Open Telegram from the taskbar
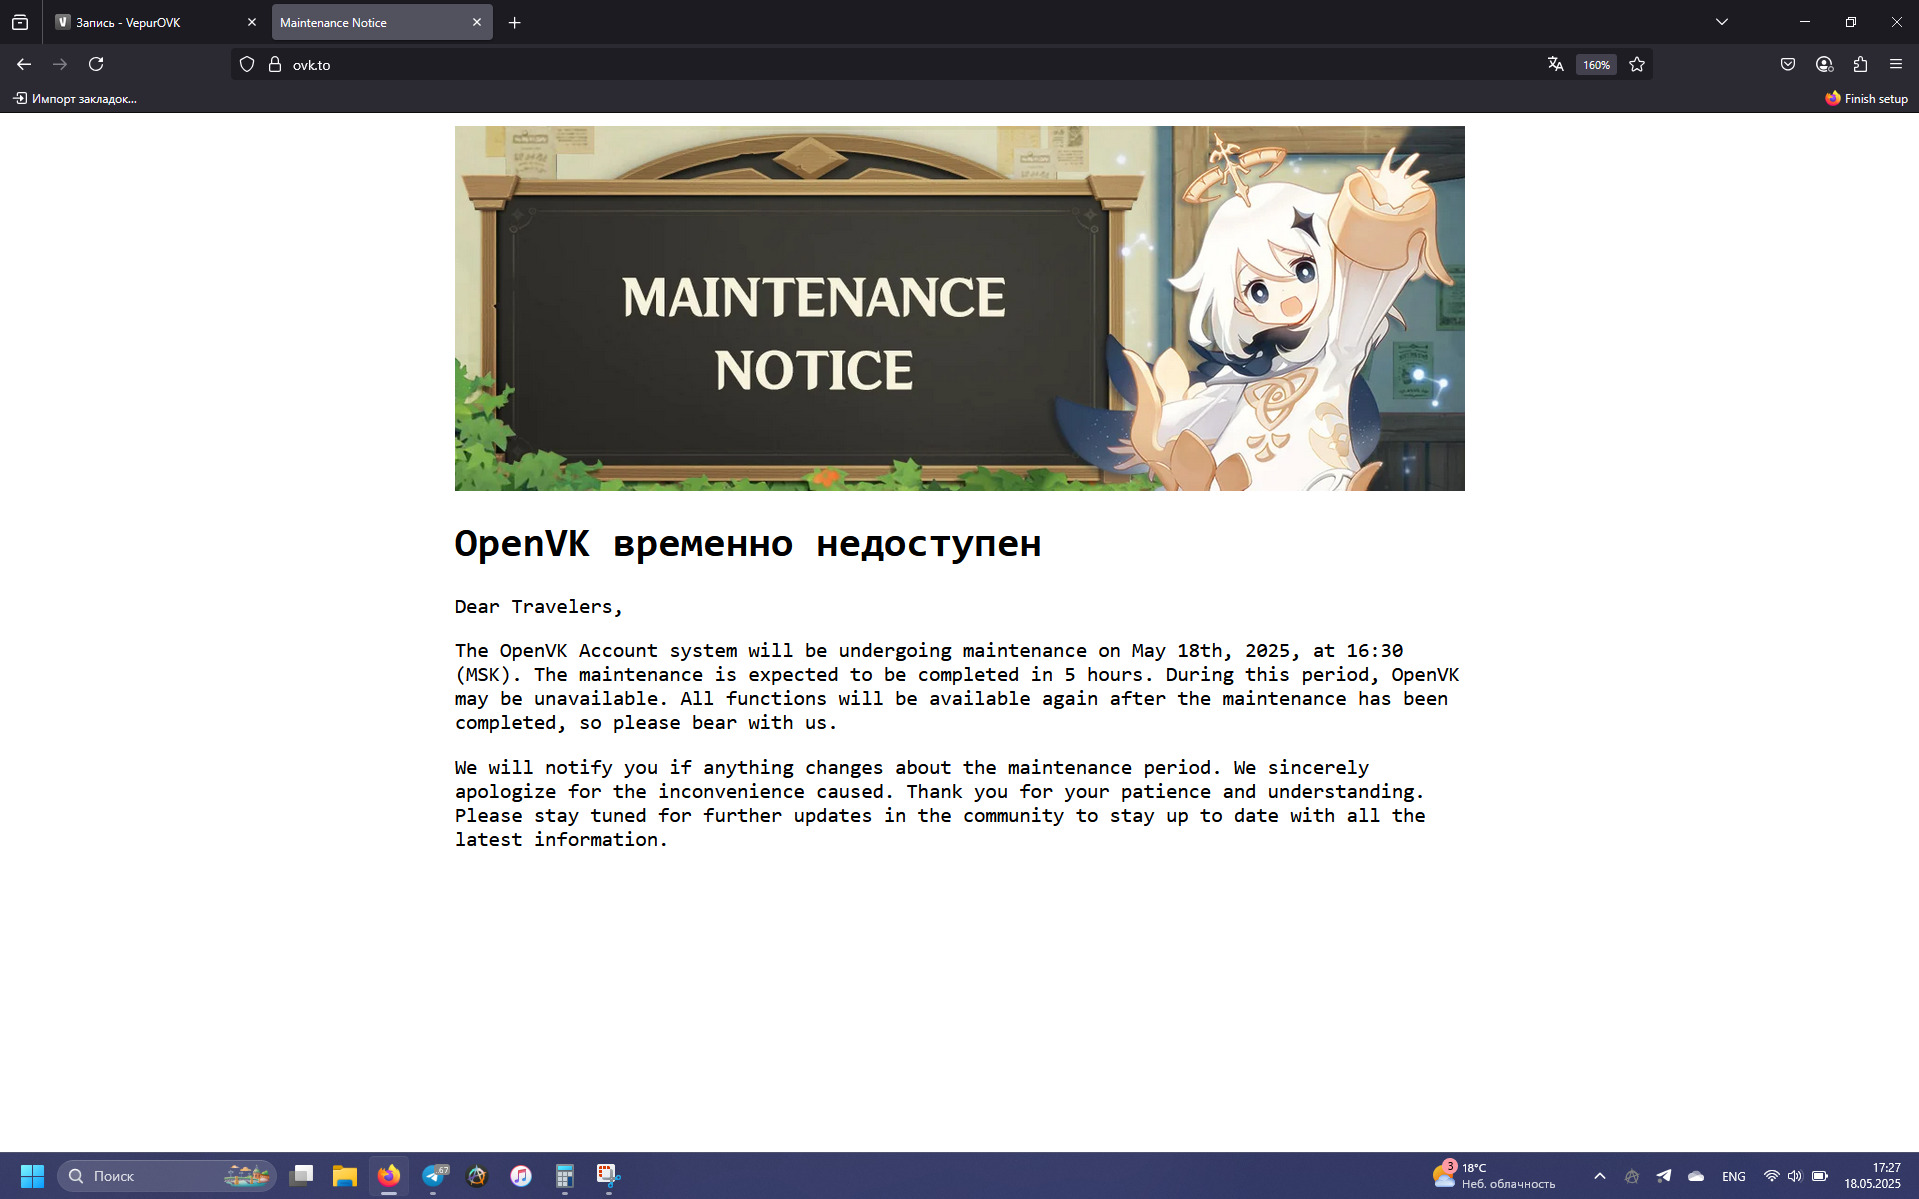The height and width of the screenshot is (1199, 1919). 433,1176
